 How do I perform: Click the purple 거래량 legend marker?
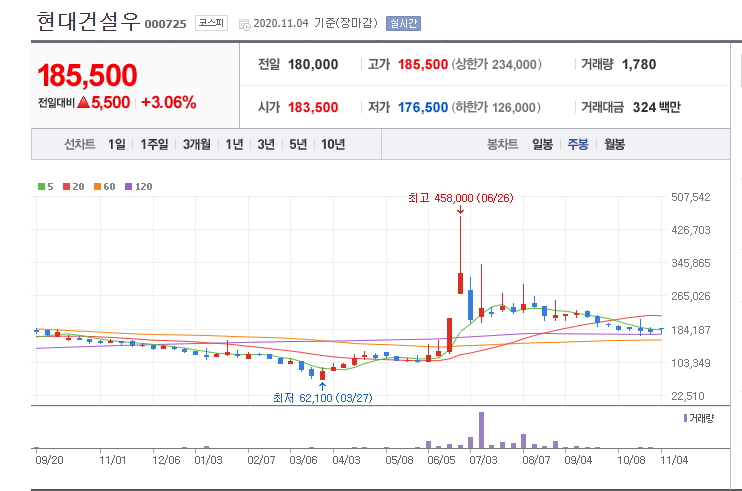click(x=685, y=418)
